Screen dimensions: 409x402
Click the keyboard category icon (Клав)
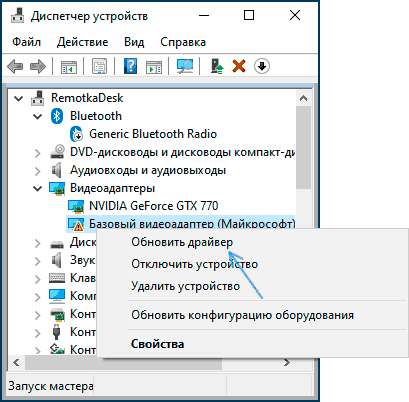[57, 278]
